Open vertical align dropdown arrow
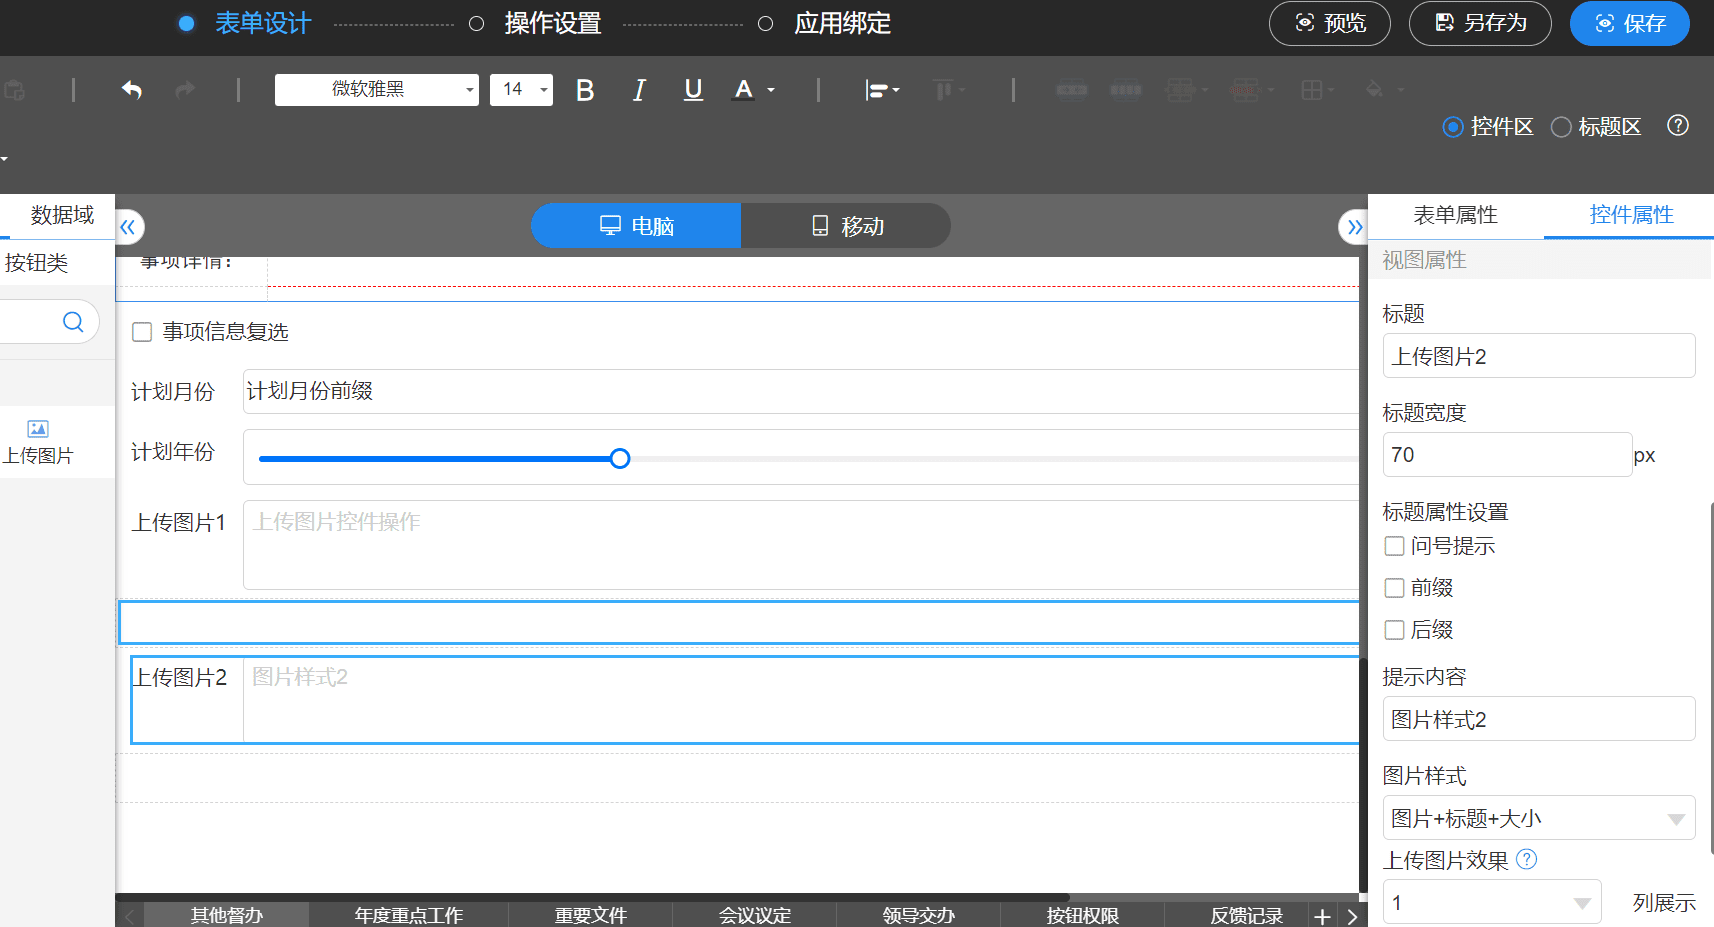 [962, 90]
